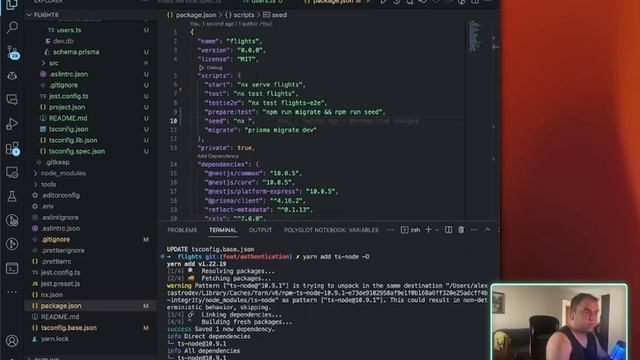Open Source Control view with badge
Screen dimensions: 640x360
12,52
